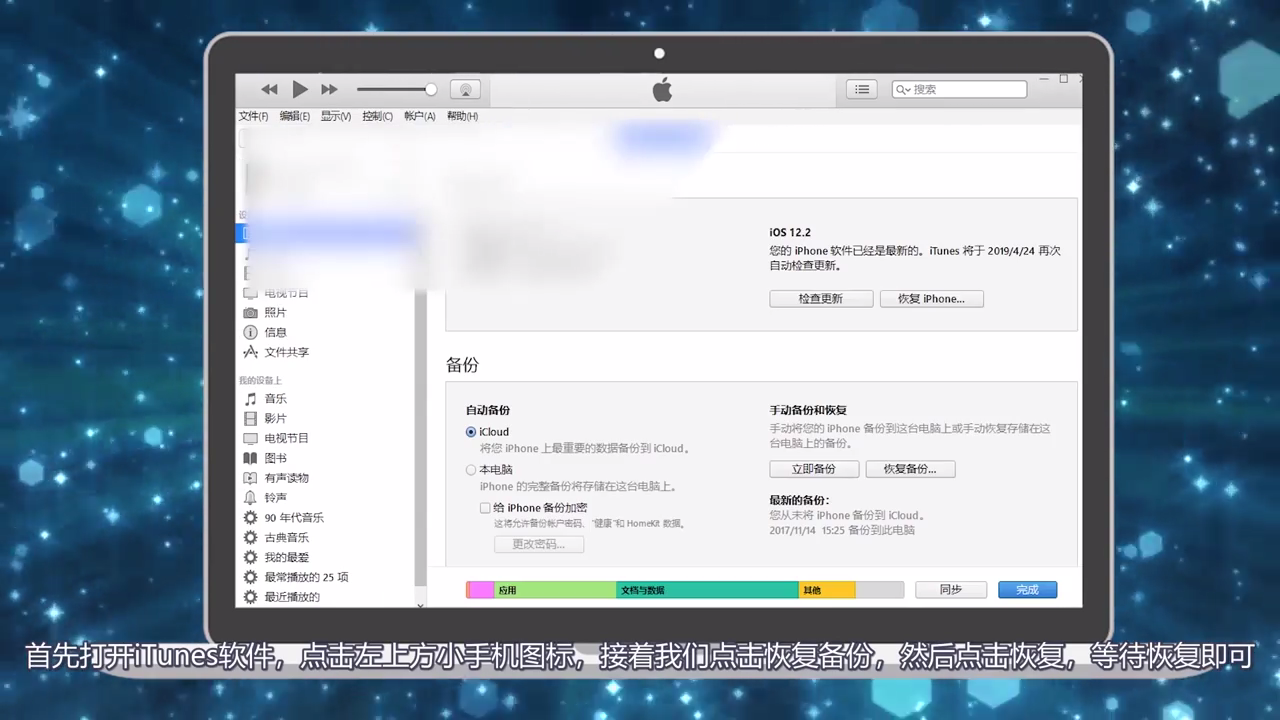
Task: Open the 帐户(A) menu
Action: coord(418,116)
